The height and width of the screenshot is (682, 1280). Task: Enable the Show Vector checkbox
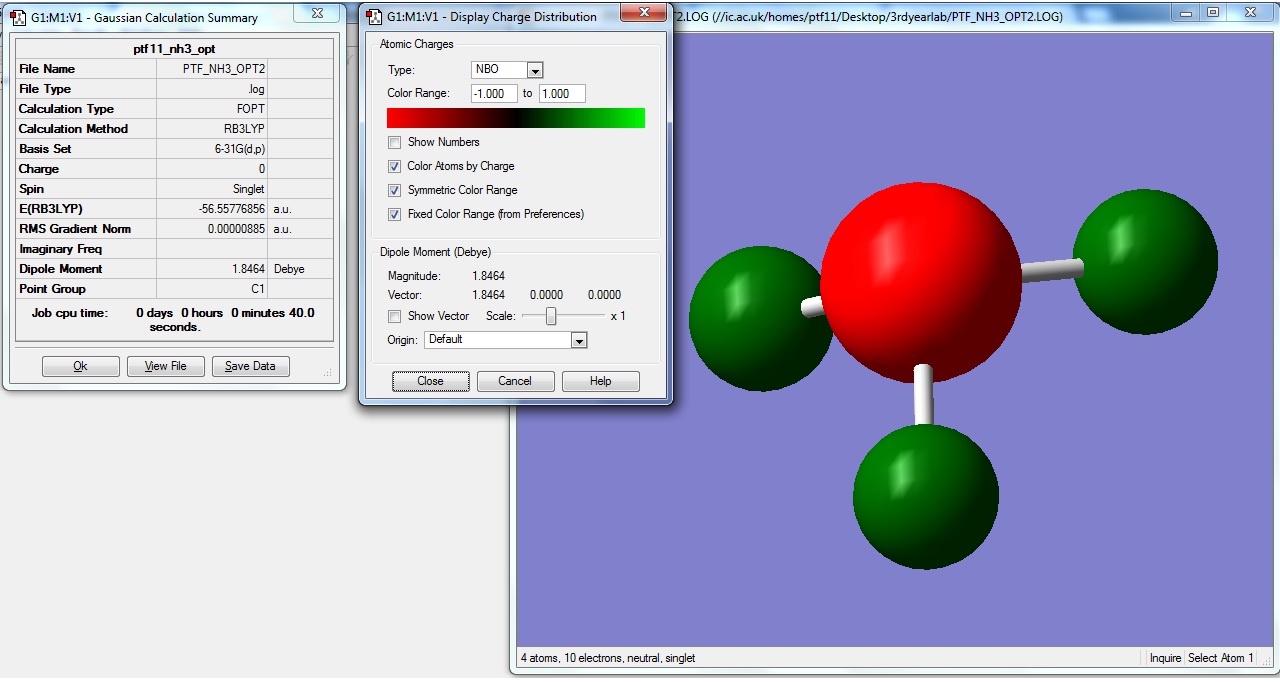pos(394,316)
